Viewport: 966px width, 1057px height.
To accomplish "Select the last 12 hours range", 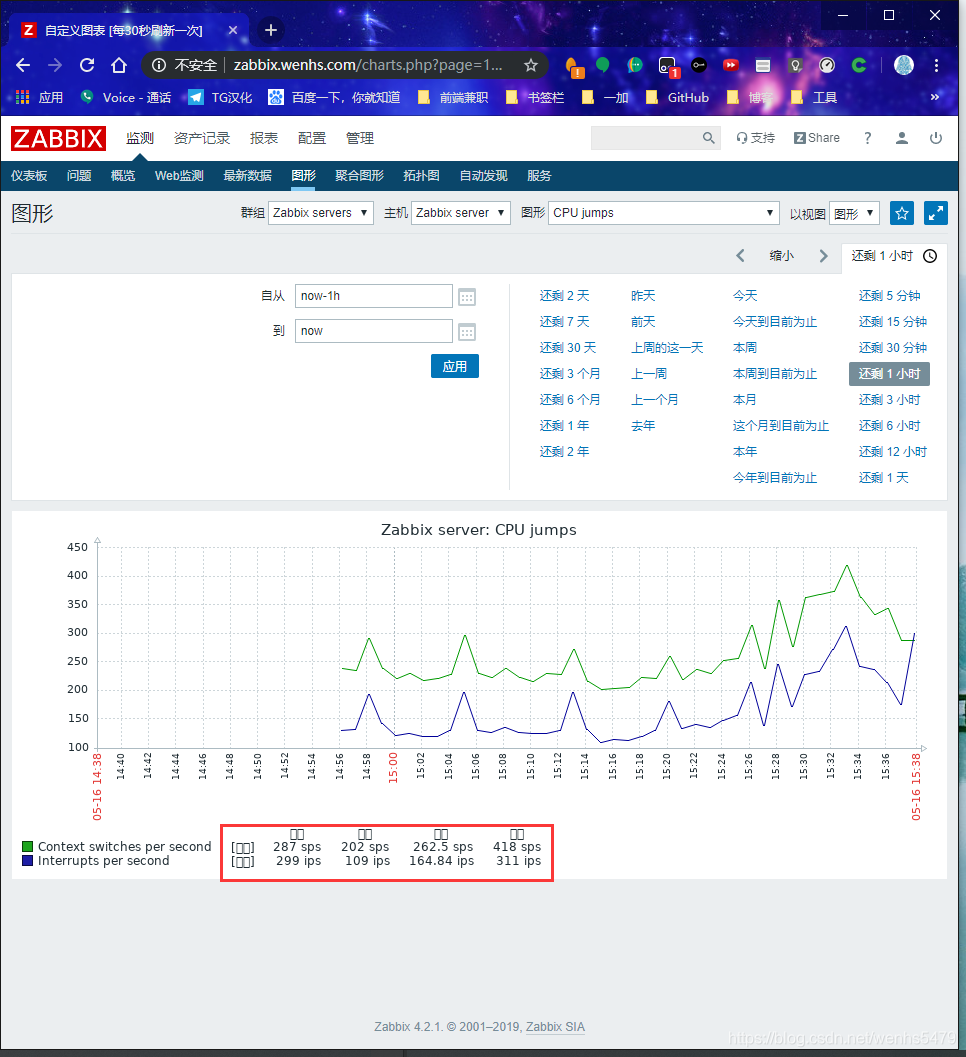I will pyautogui.click(x=893, y=451).
